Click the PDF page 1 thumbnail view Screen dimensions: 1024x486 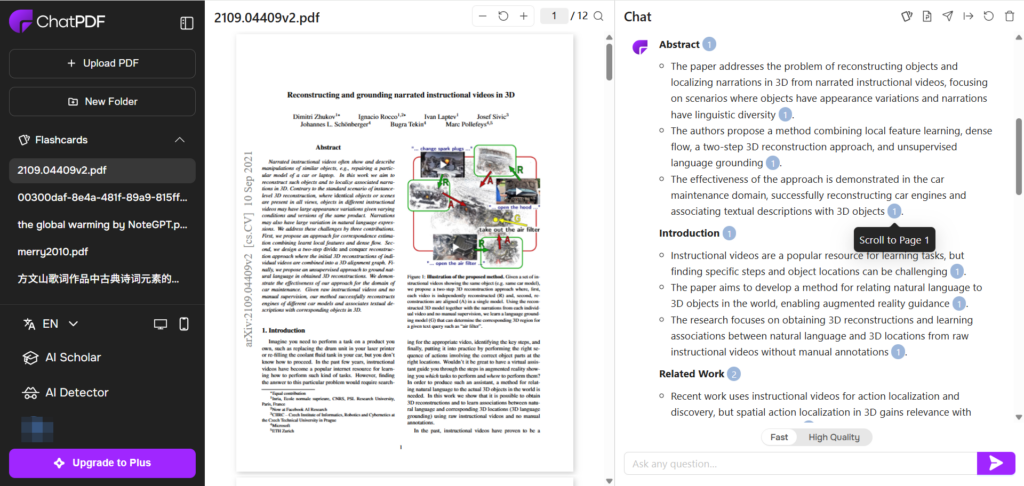click(404, 253)
